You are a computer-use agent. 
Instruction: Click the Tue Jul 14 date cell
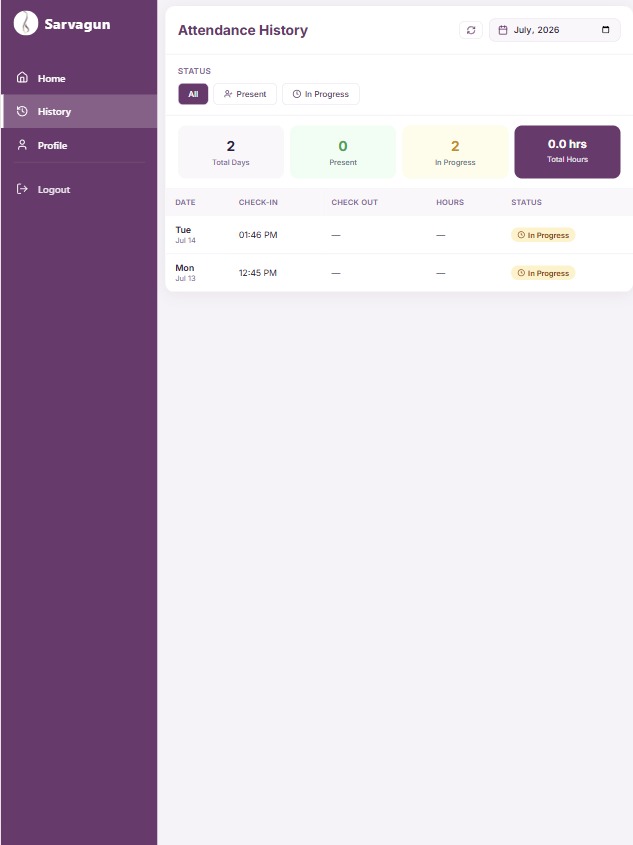[x=185, y=234]
